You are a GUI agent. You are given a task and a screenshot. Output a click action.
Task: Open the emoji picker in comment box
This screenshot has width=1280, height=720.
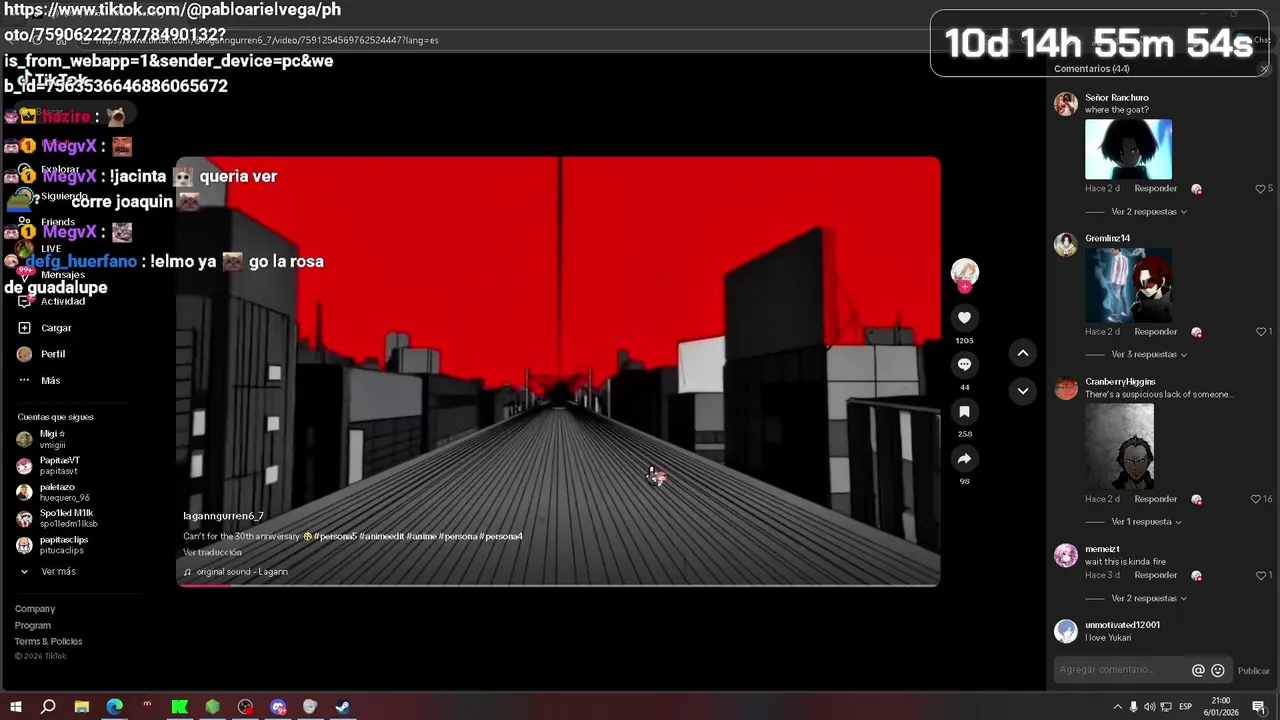(x=1218, y=670)
